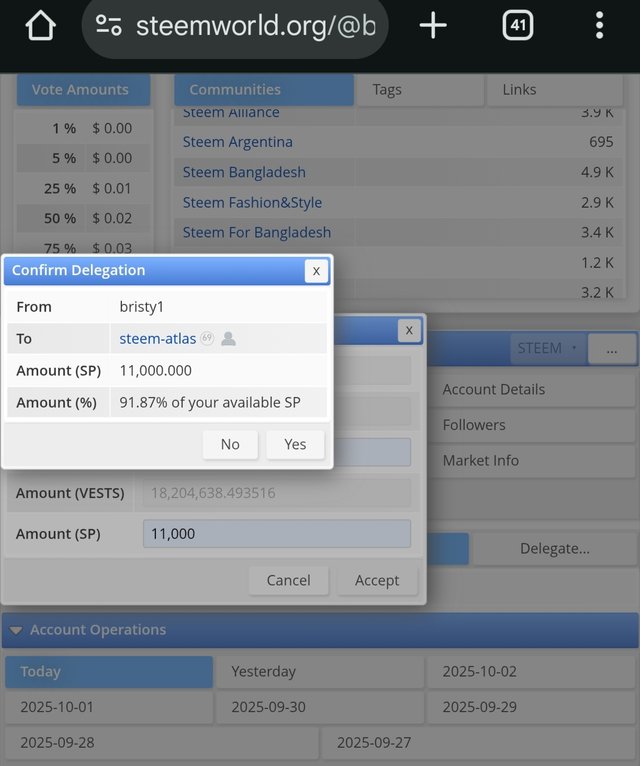Select the 2025-10-01 date tab
Image resolution: width=640 pixels, height=766 pixels.
pyautogui.click(x=109, y=707)
